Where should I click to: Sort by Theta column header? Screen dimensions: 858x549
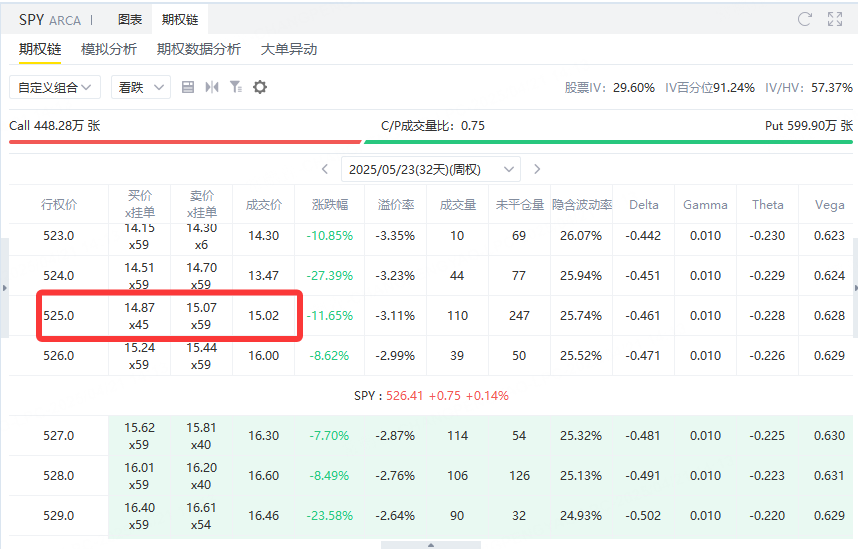(768, 205)
